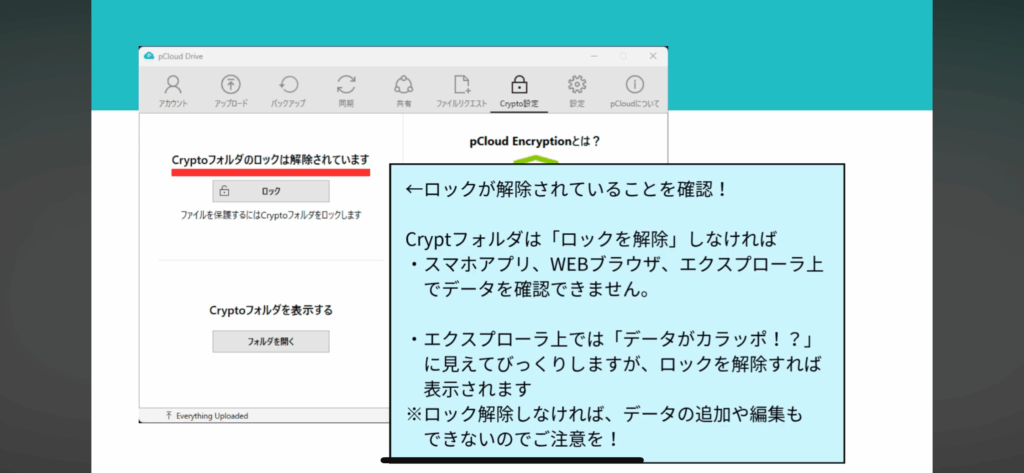Click the pCloud Encryptionとは？ heading
The height and width of the screenshot is (473, 1024).
coord(535,140)
